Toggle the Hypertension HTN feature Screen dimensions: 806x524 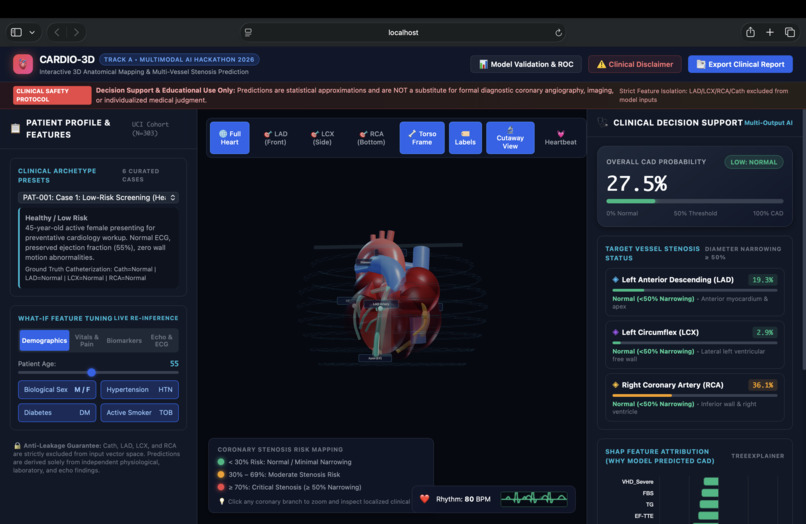139,390
